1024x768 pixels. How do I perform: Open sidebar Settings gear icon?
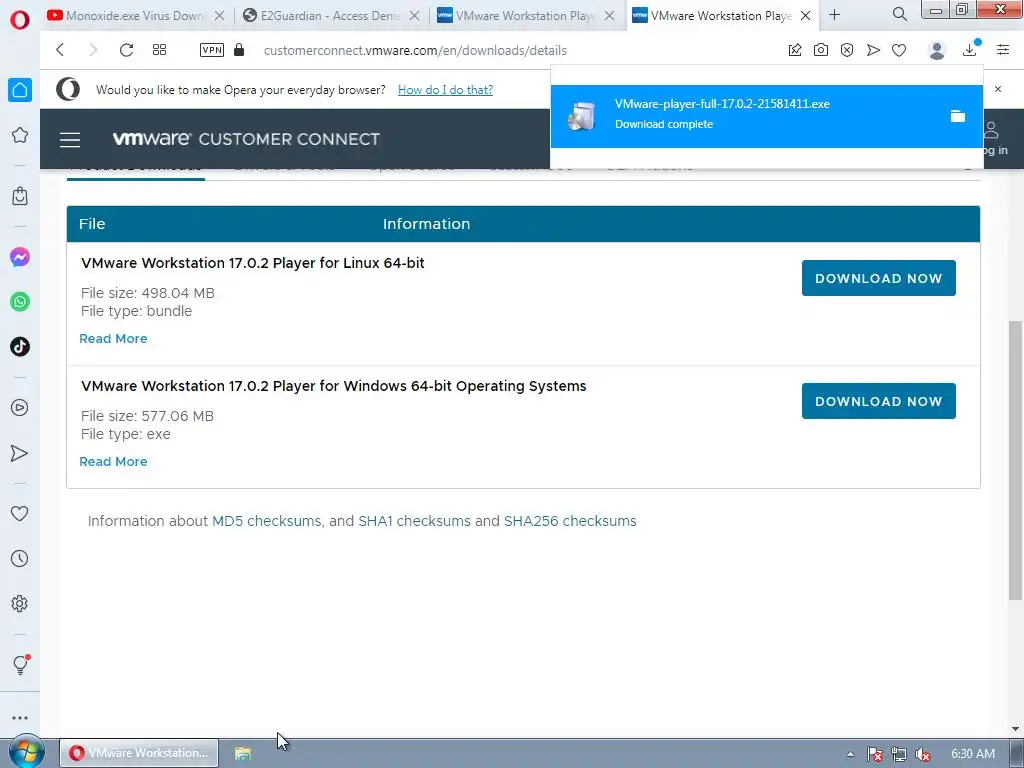pos(20,603)
